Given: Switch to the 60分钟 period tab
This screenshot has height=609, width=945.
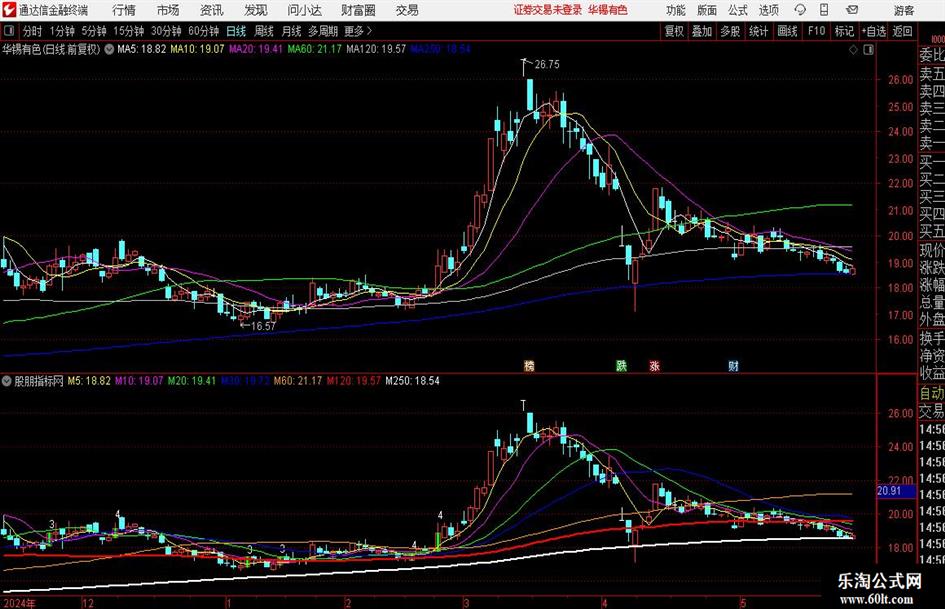Looking at the screenshot, I should (x=204, y=31).
